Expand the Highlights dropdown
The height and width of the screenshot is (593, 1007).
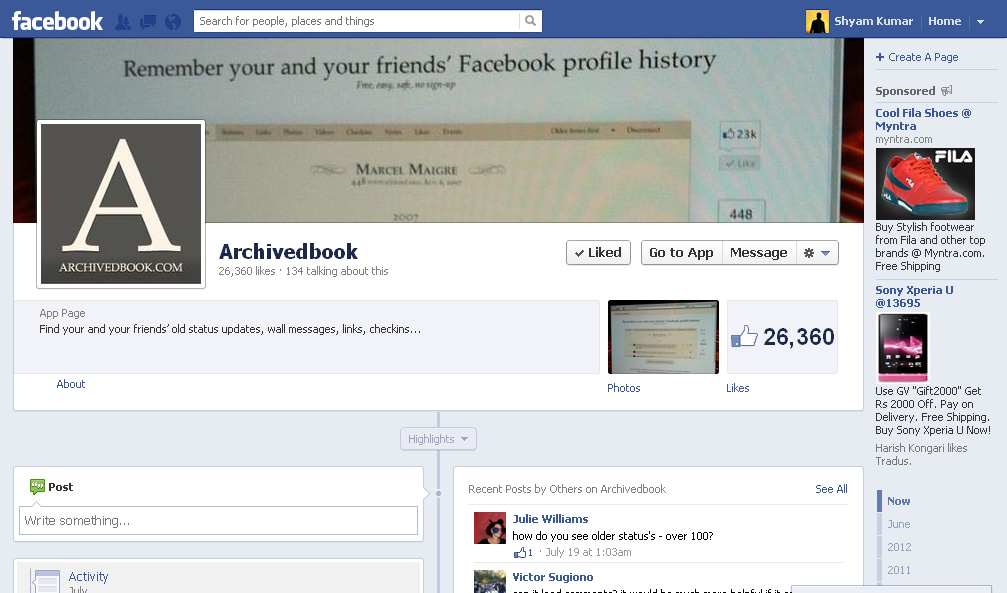[x=437, y=438]
